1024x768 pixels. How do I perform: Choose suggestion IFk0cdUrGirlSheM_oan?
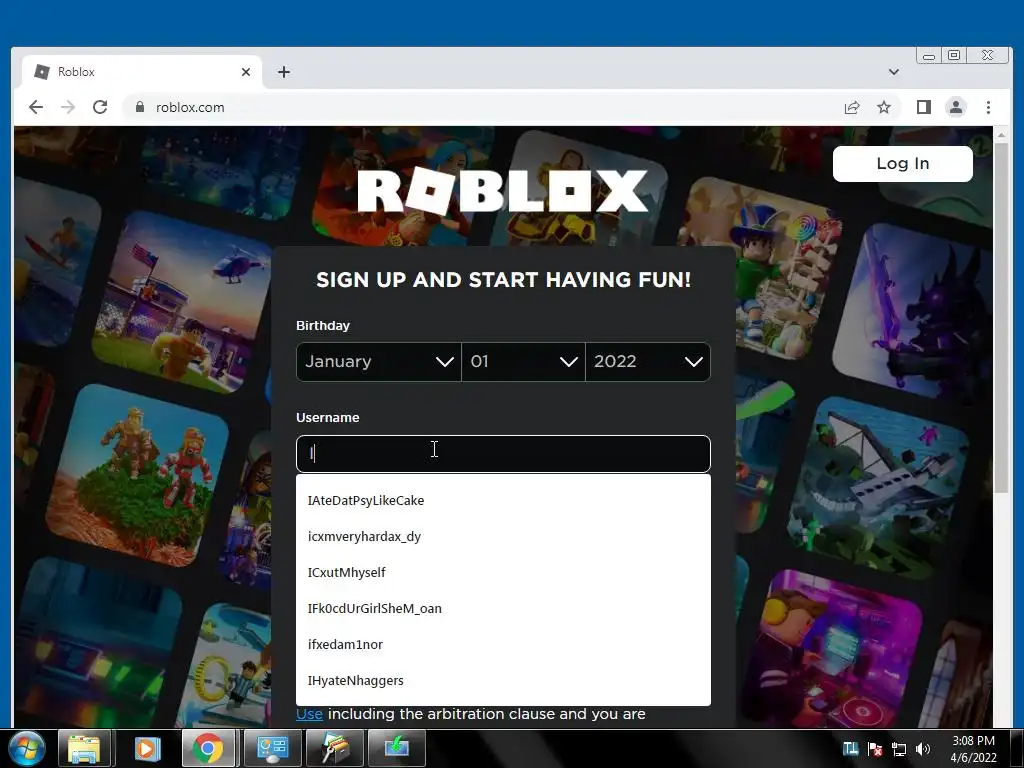pyautogui.click(x=503, y=608)
